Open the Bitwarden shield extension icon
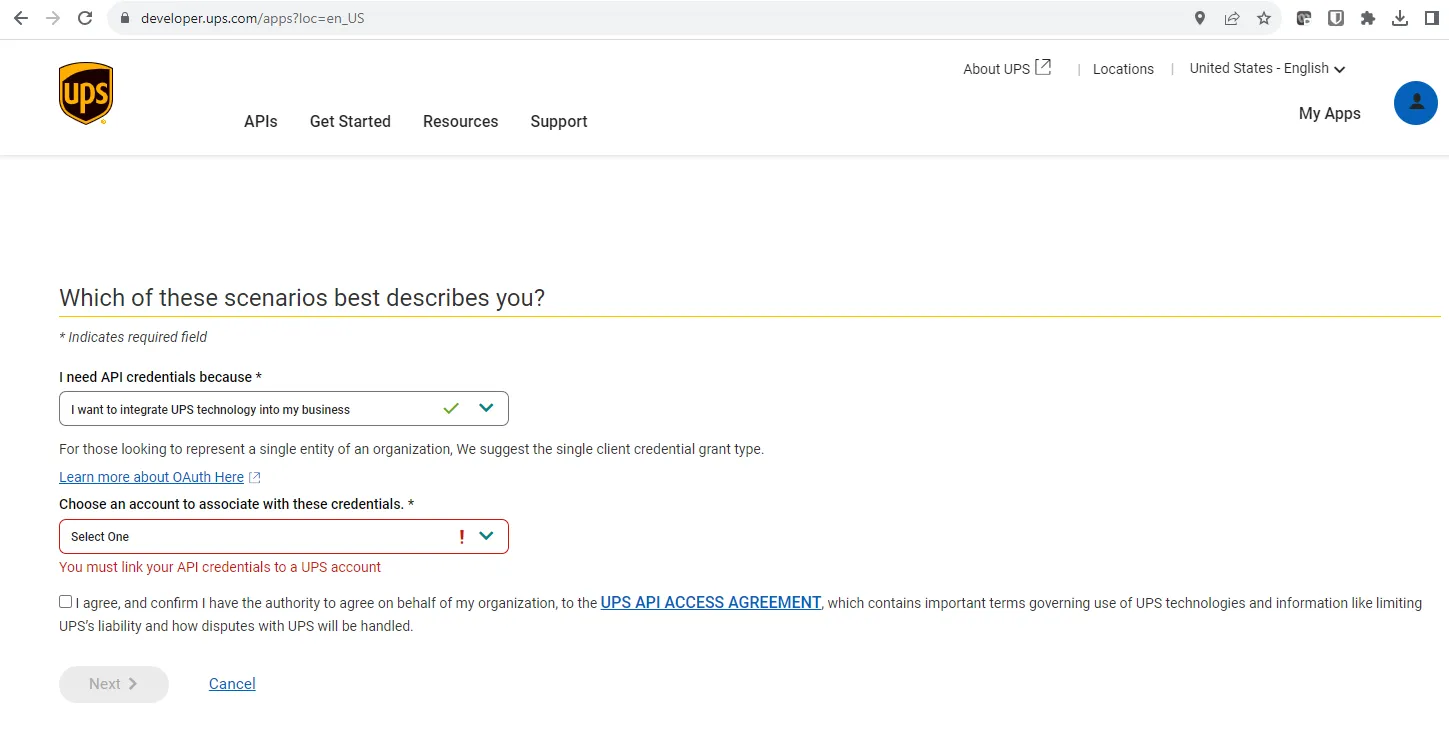 1335,18
